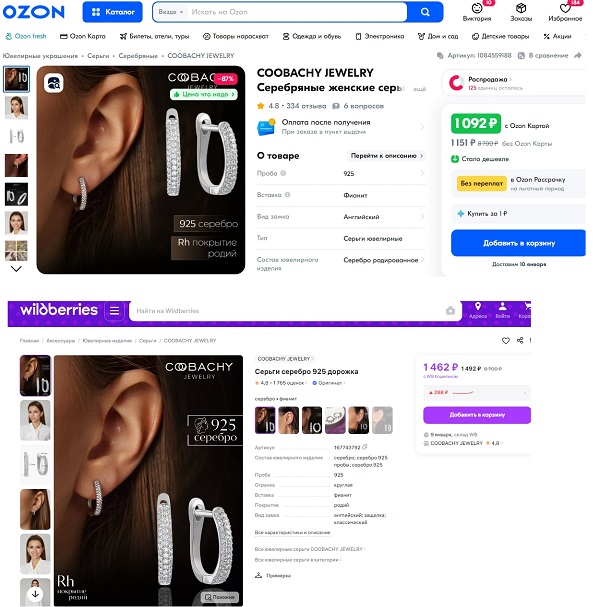Screen dimensions: 600x607
Task: Click the visual search icon on Ozon image
Action: (x=54, y=83)
